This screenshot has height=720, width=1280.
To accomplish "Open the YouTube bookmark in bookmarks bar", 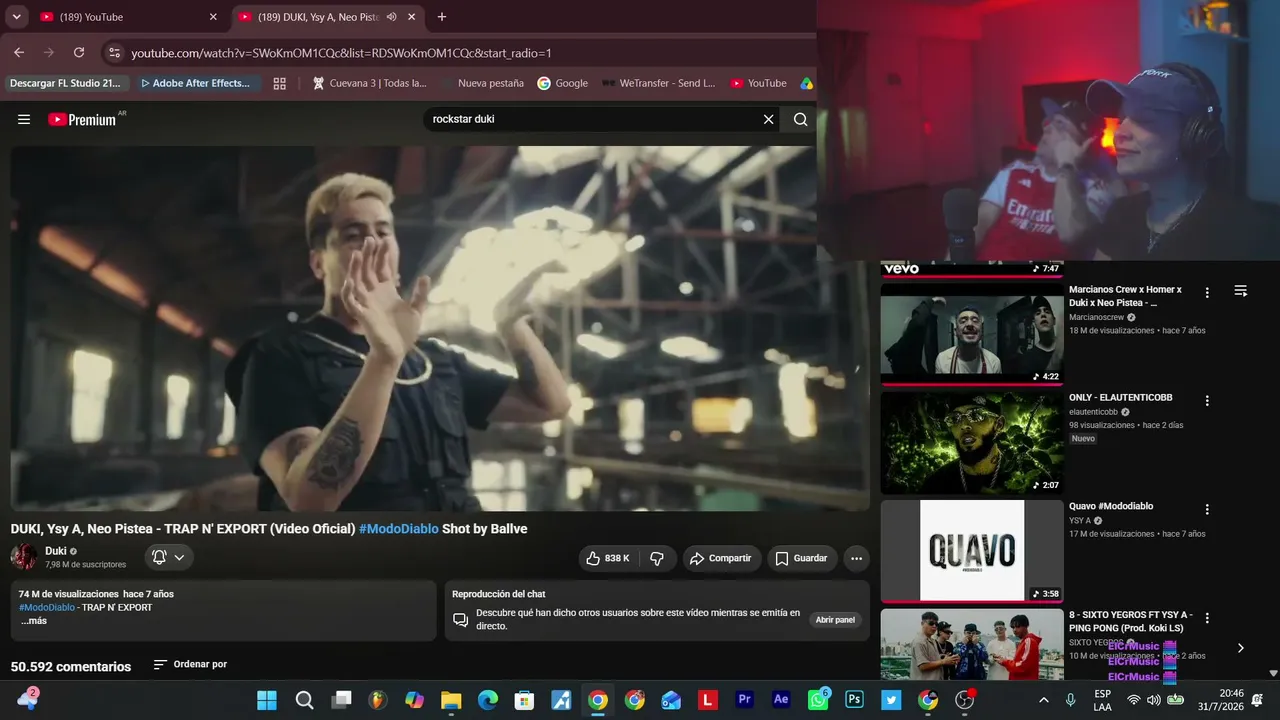I will tap(758, 83).
